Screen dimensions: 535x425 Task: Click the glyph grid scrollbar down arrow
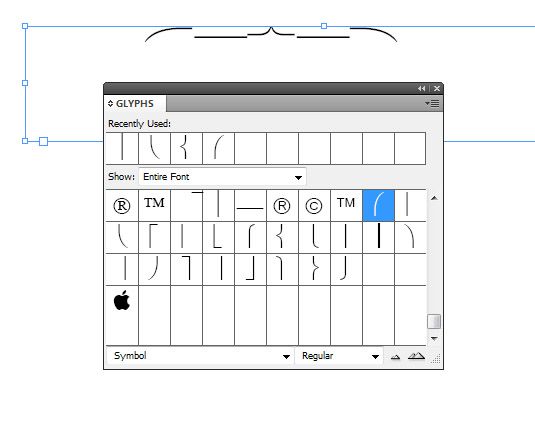coord(434,338)
